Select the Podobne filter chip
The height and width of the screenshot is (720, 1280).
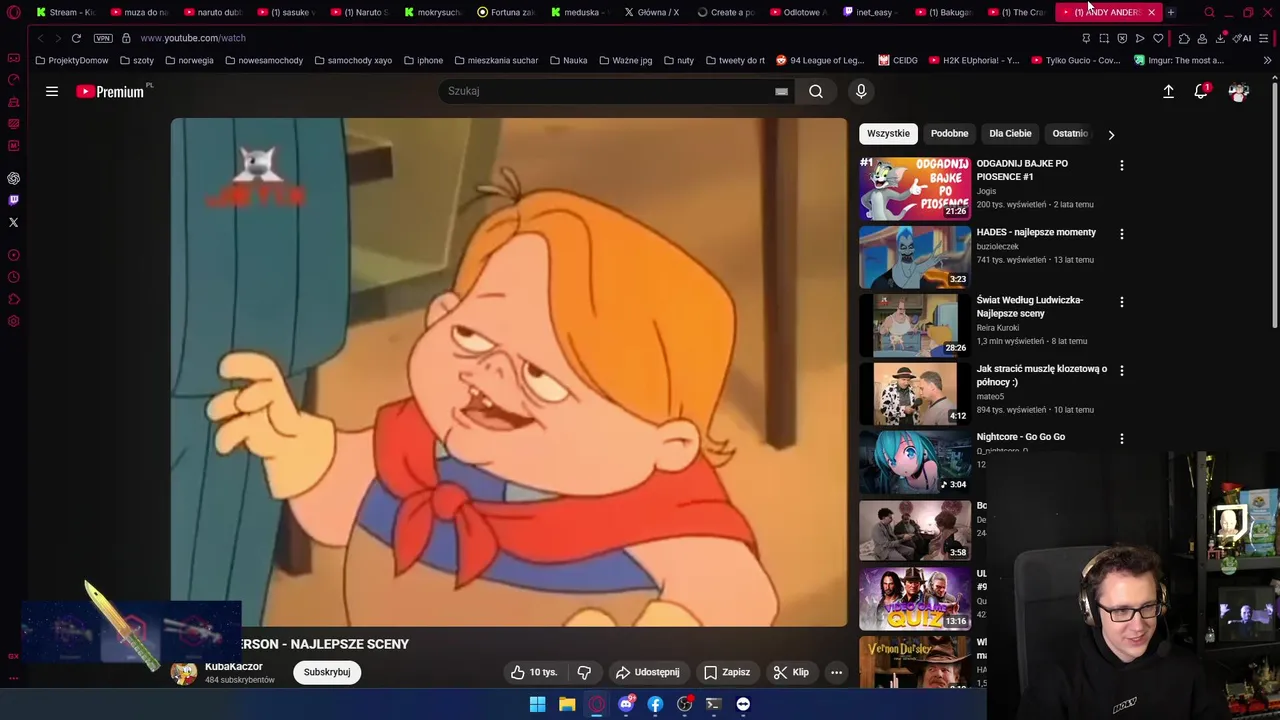click(x=949, y=133)
